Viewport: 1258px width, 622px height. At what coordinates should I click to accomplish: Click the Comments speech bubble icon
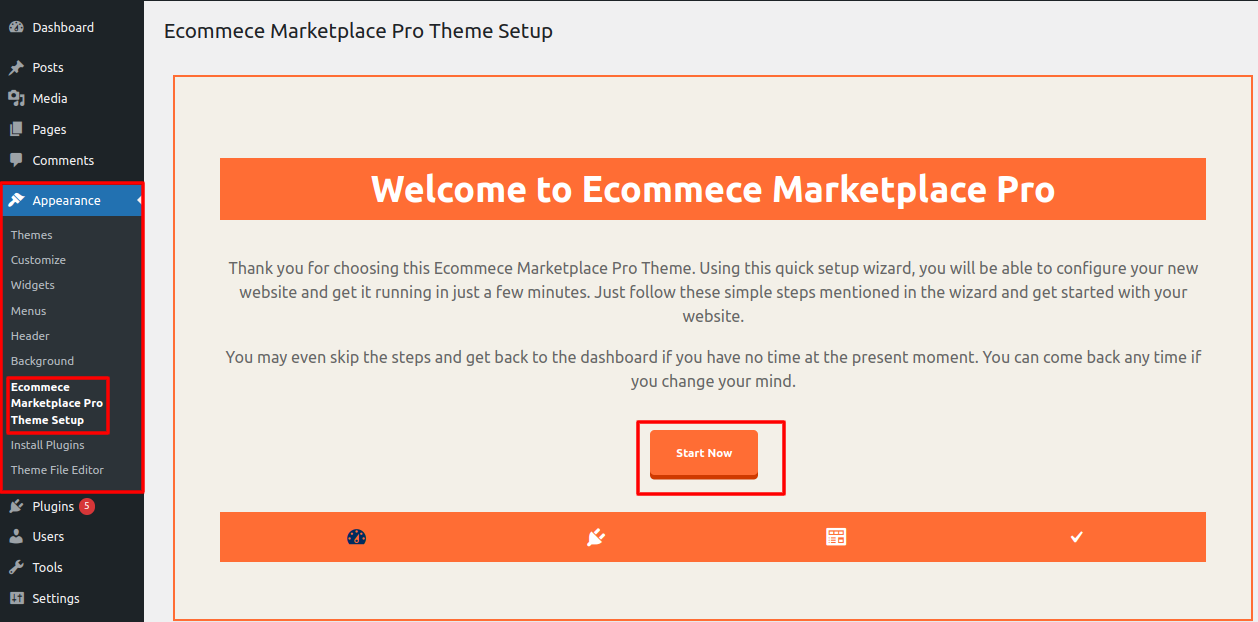(x=16, y=160)
